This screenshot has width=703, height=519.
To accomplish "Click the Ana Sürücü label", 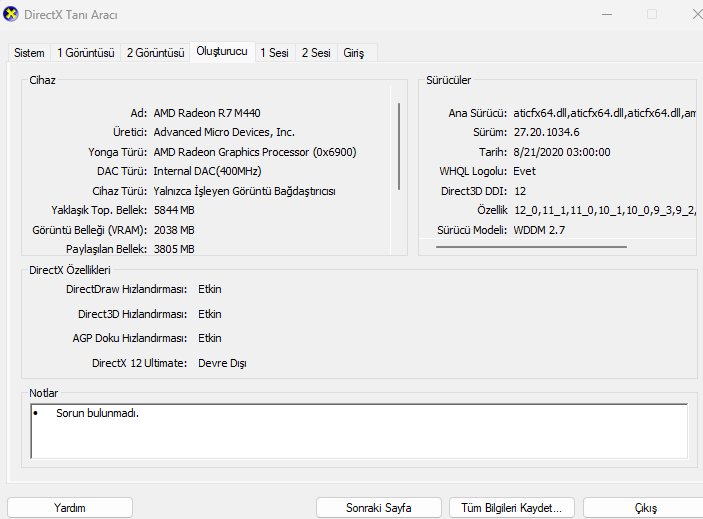I will pyautogui.click(x=478, y=113).
